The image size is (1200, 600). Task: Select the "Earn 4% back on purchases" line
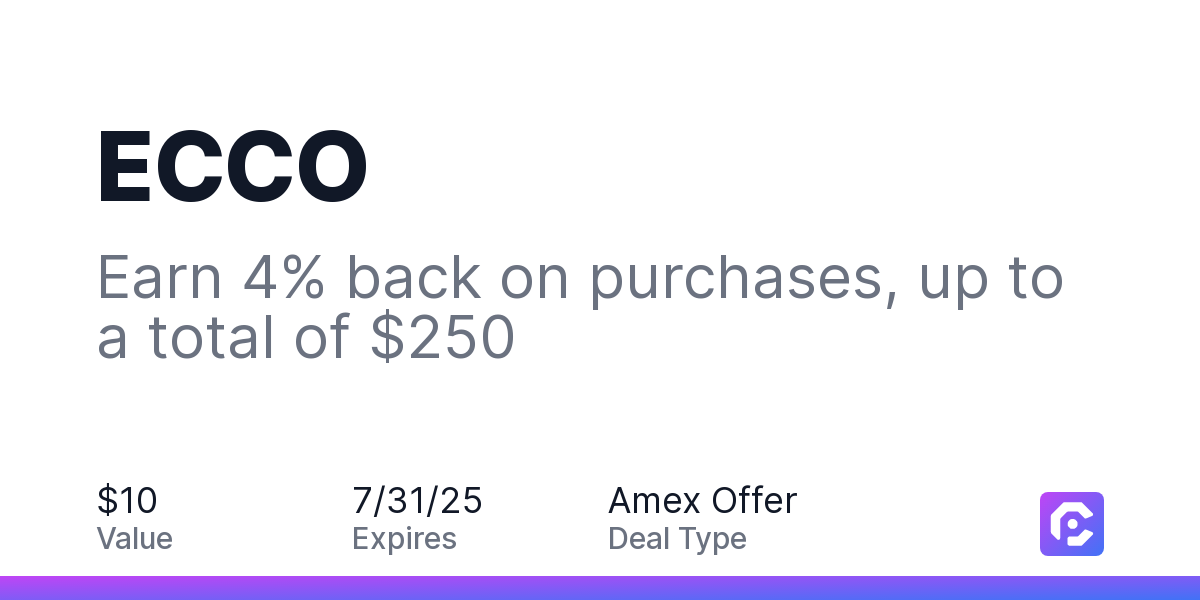pyautogui.click(x=580, y=280)
